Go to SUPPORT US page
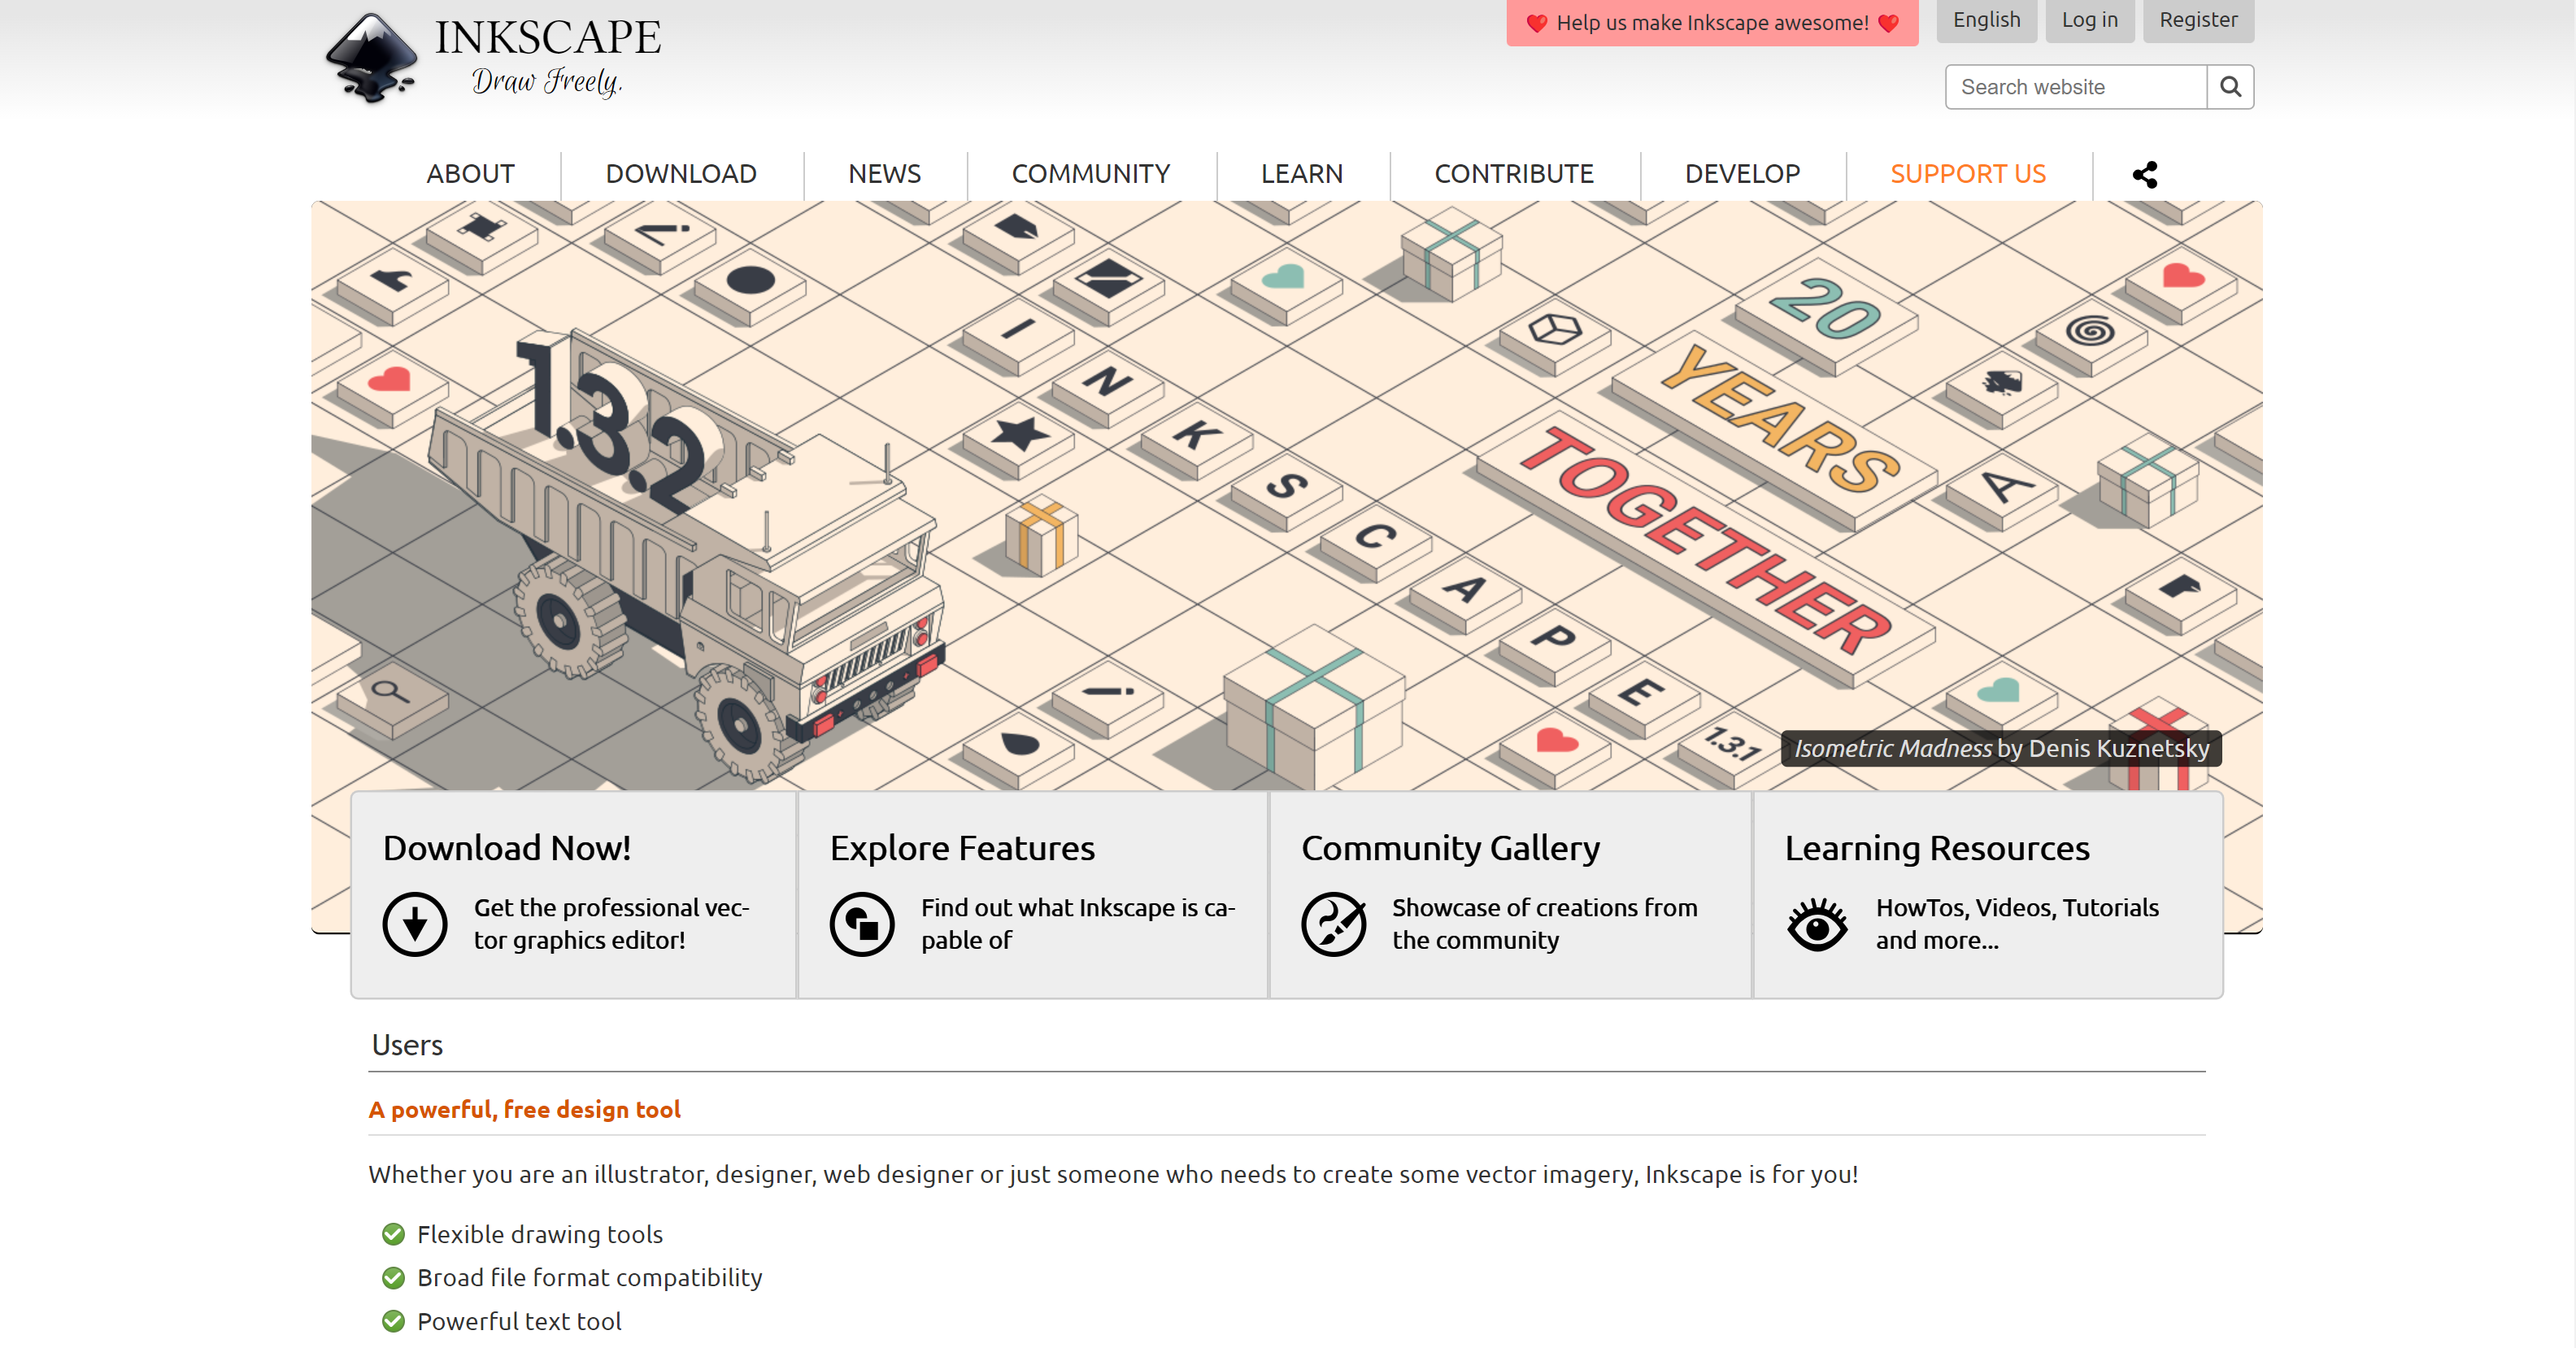This screenshot has height=1348, width=2576. coord(1968,174)
